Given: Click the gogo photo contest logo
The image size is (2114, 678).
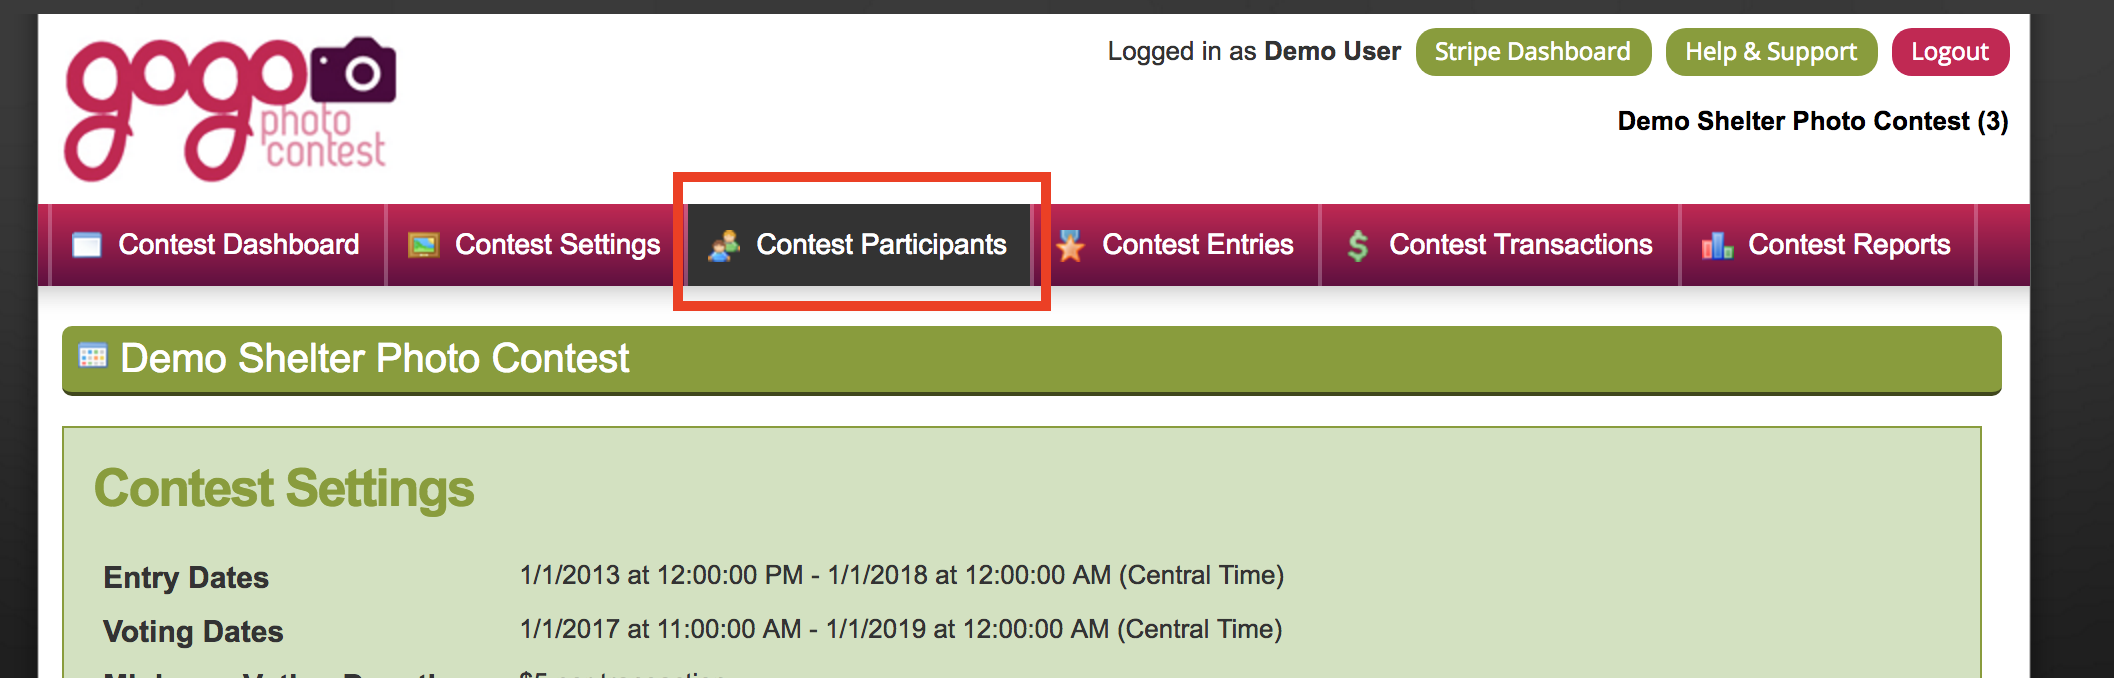Looking at the screenshot, I should click(x=230, y=109).
